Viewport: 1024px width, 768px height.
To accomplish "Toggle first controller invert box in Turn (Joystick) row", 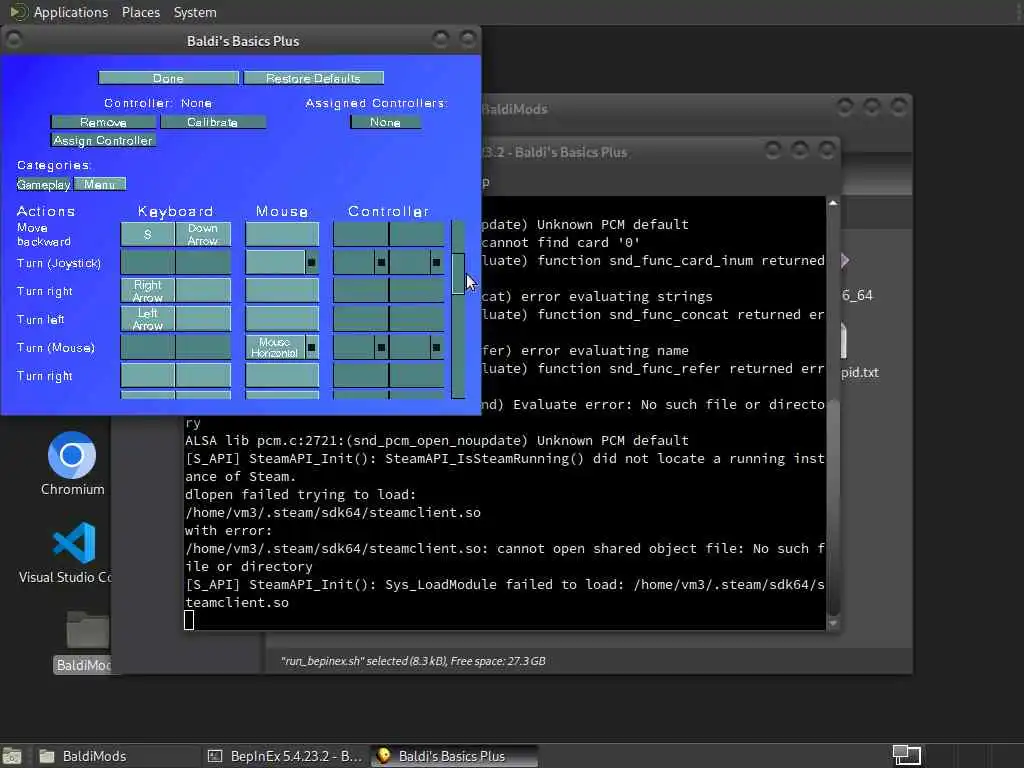I will click(381, 263).
